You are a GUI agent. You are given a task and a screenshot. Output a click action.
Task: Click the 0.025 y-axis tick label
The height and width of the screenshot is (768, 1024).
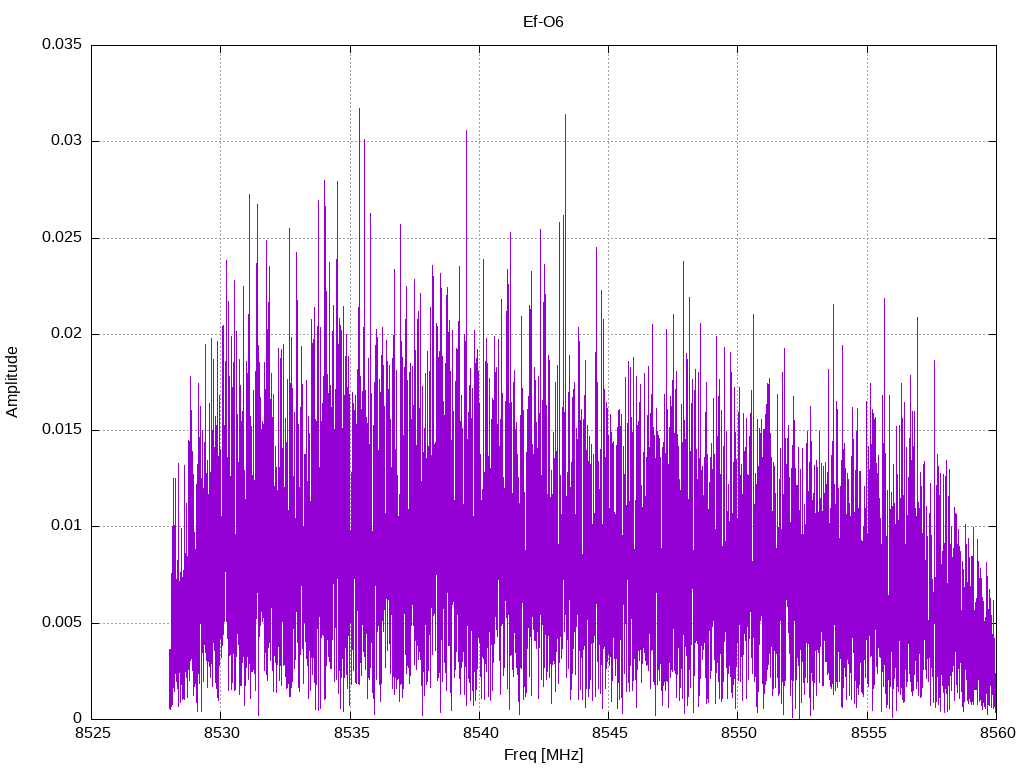[62, 237]
